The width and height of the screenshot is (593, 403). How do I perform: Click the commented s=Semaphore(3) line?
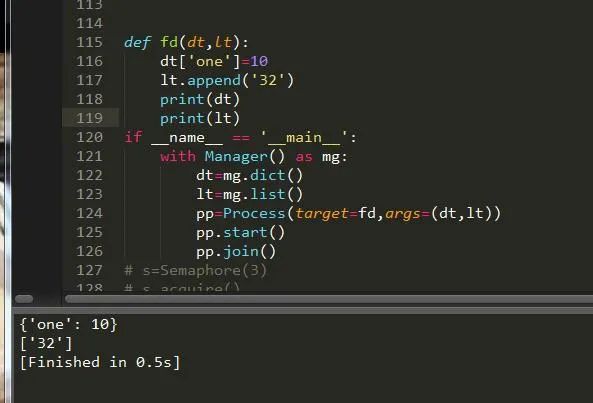tap(195, 270)
